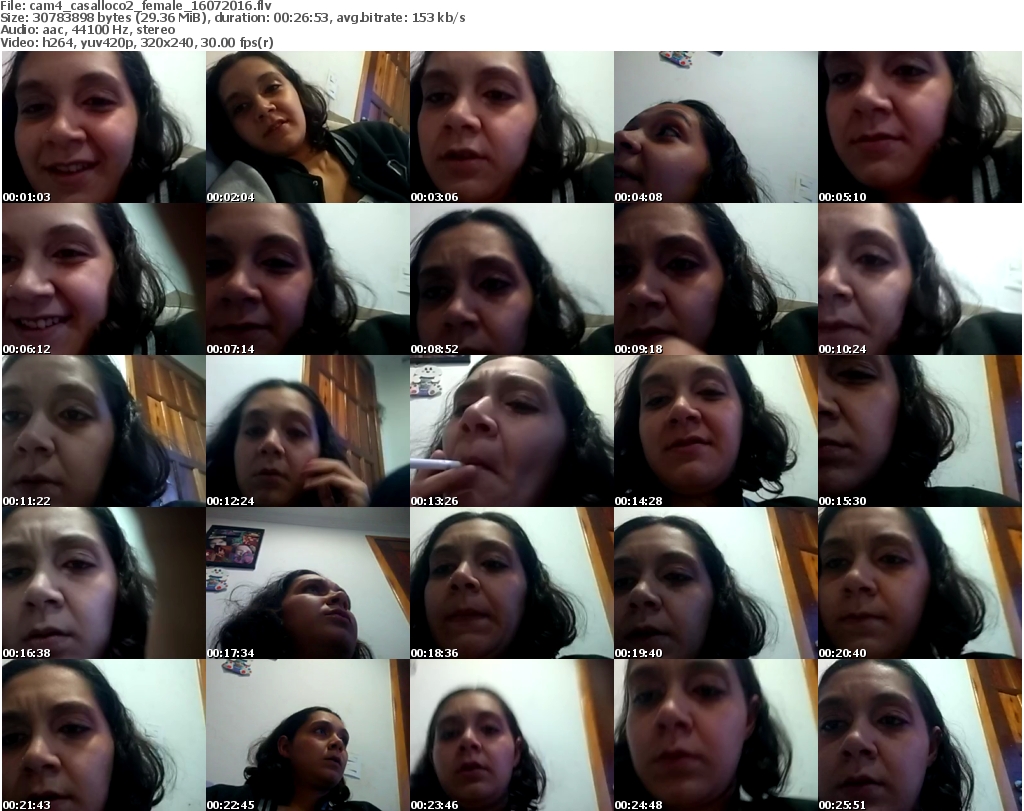Select the frame stamped 00:09:18

tap(715, 279)
